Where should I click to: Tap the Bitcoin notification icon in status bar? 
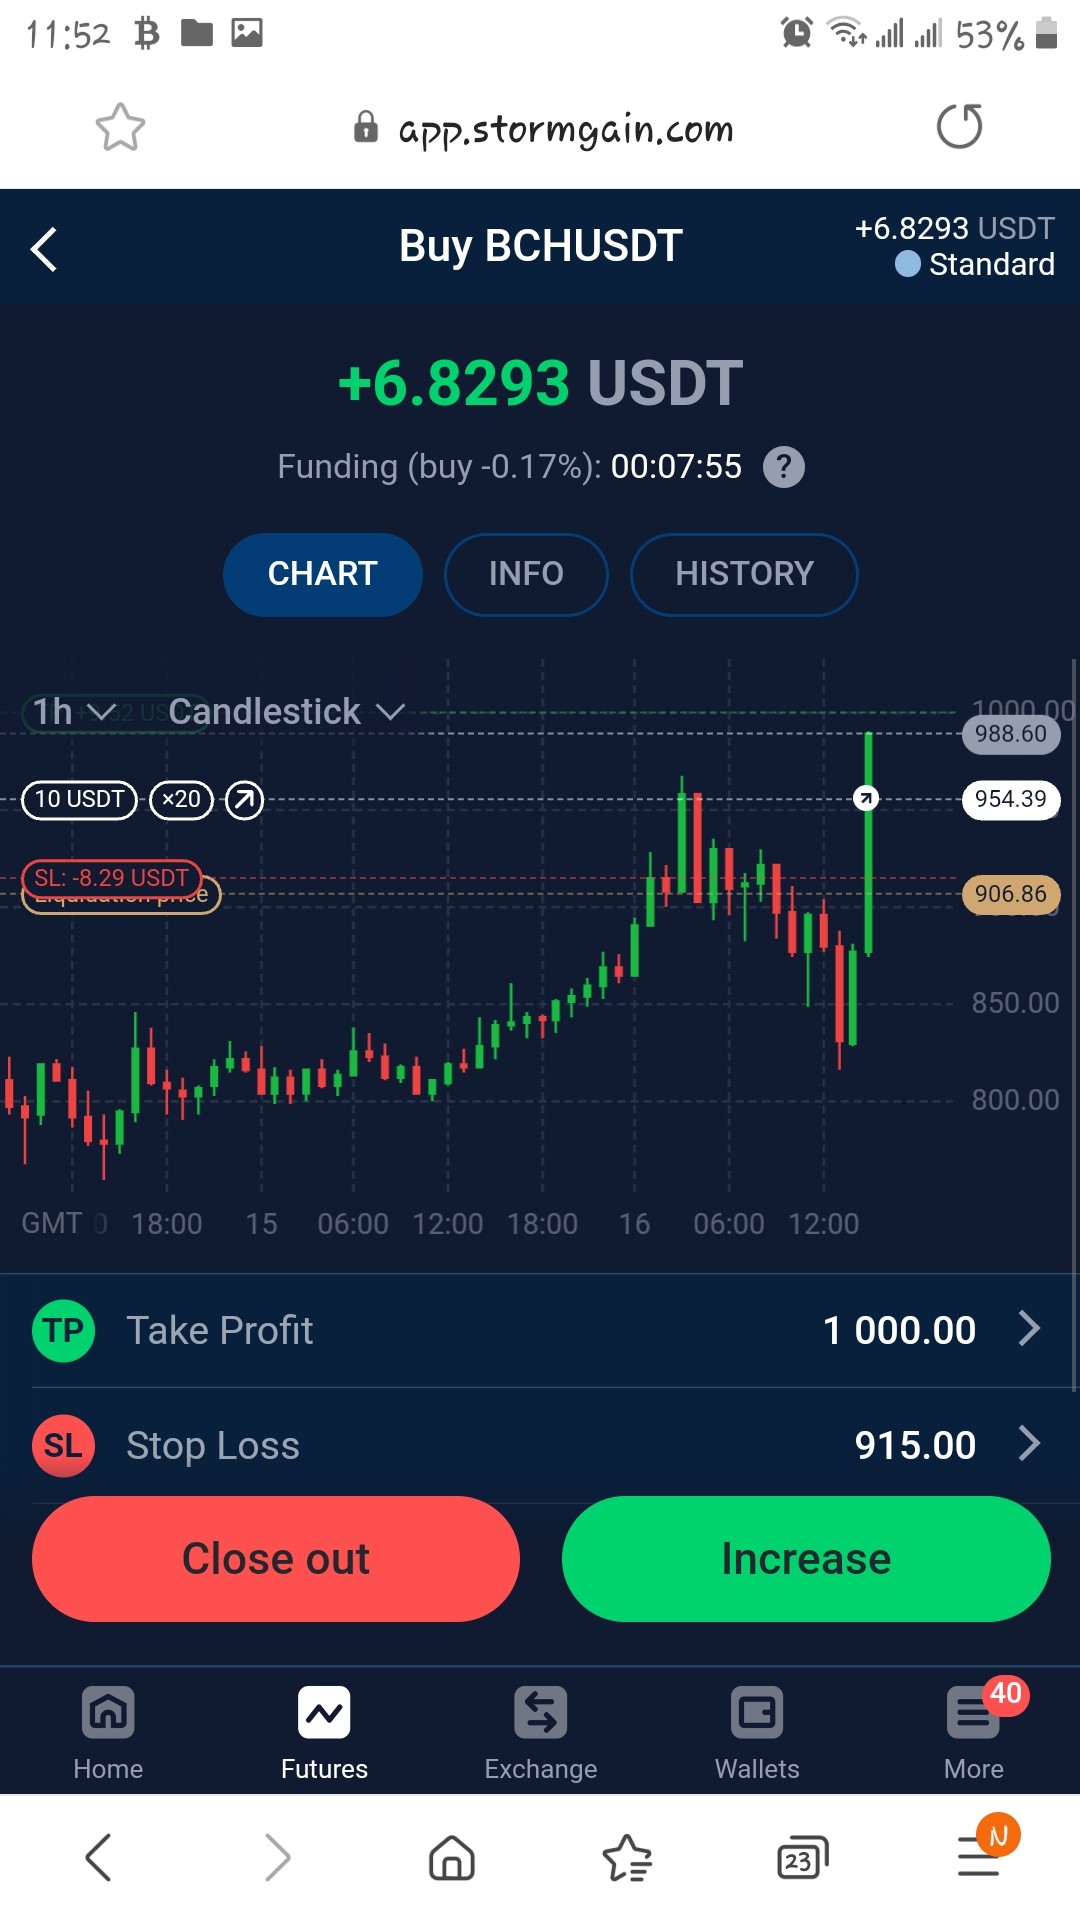tap(147, 33)
